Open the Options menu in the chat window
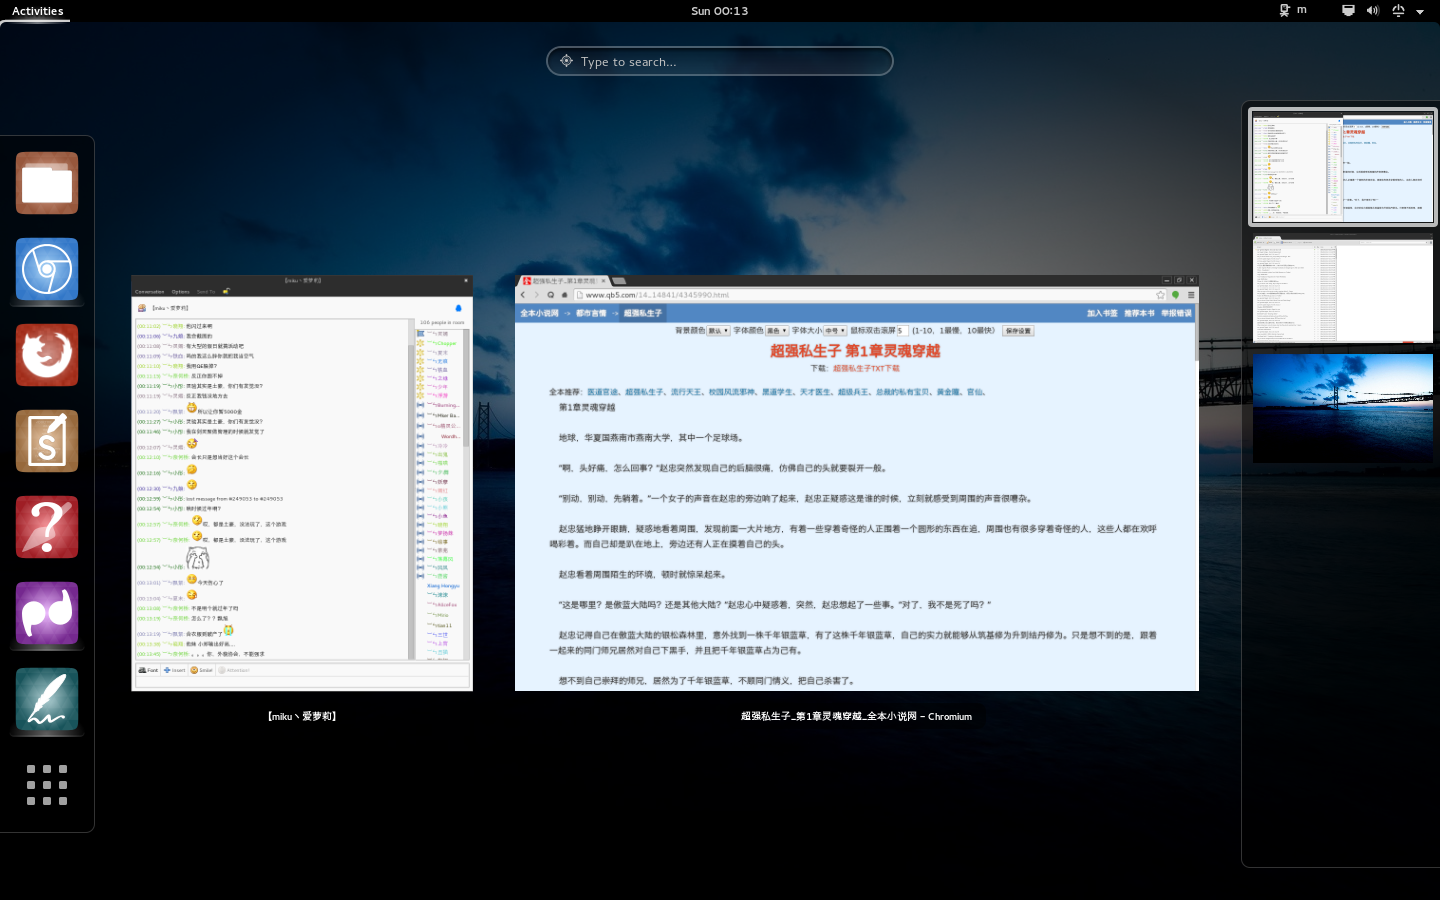The width and height of the screenshot is (1440, 900). click(x=180, y=292)
